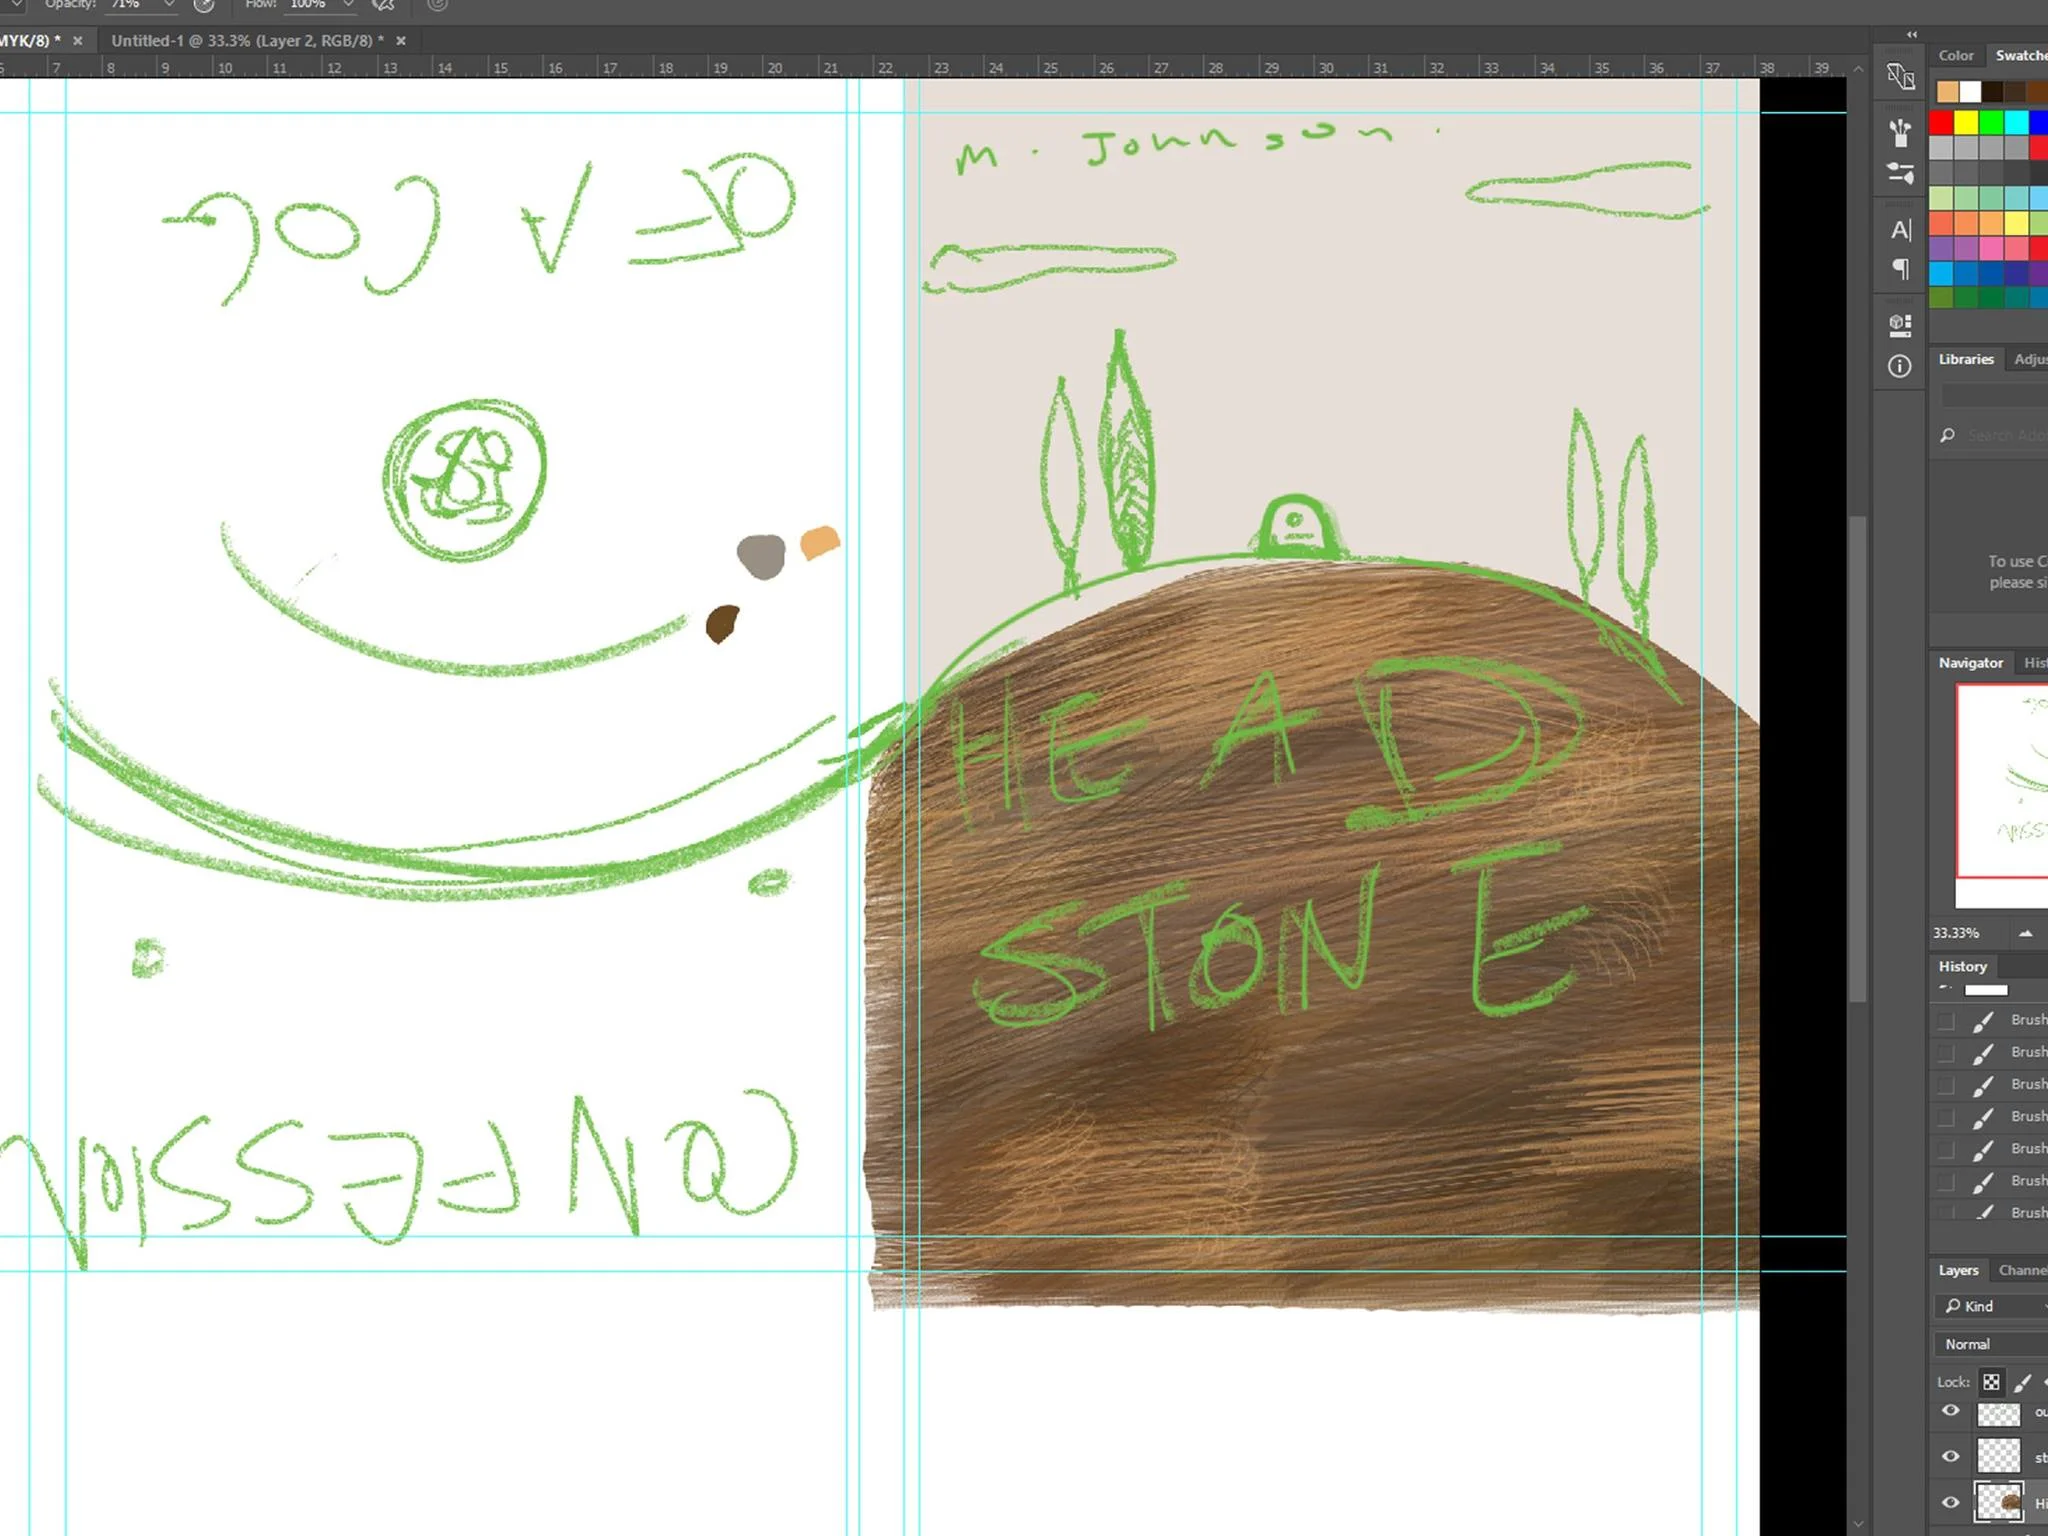Open the Brush settings panel icon
The image size is (2048, 1536).
pos(1900,173)
